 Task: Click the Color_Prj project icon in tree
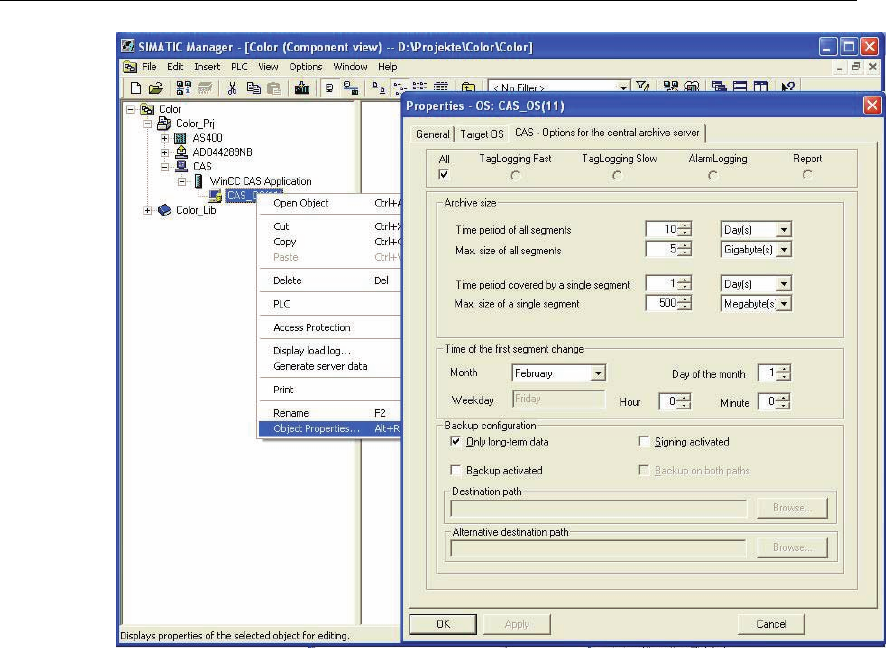click(164, 123)
